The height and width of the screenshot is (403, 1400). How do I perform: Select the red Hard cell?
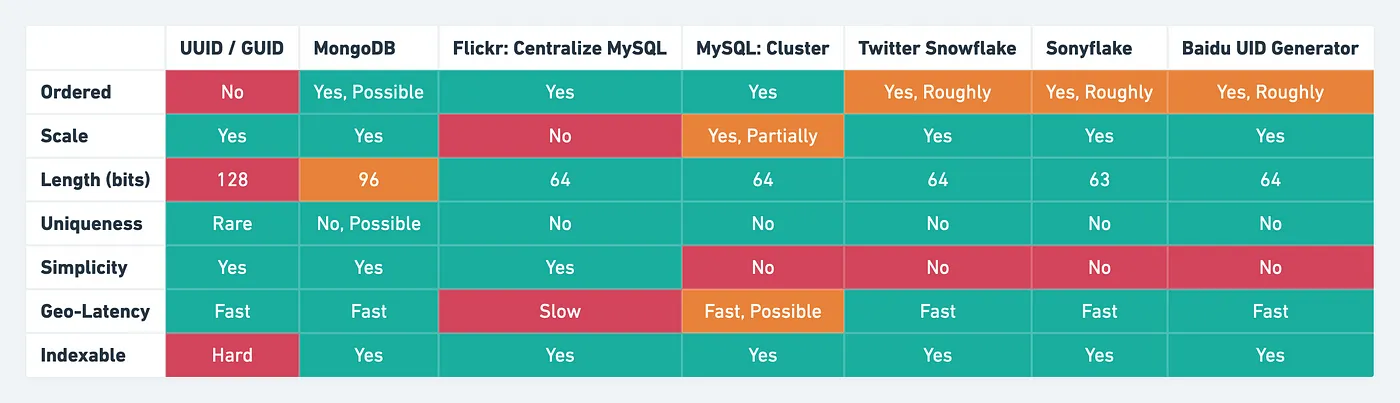[232, 355]
